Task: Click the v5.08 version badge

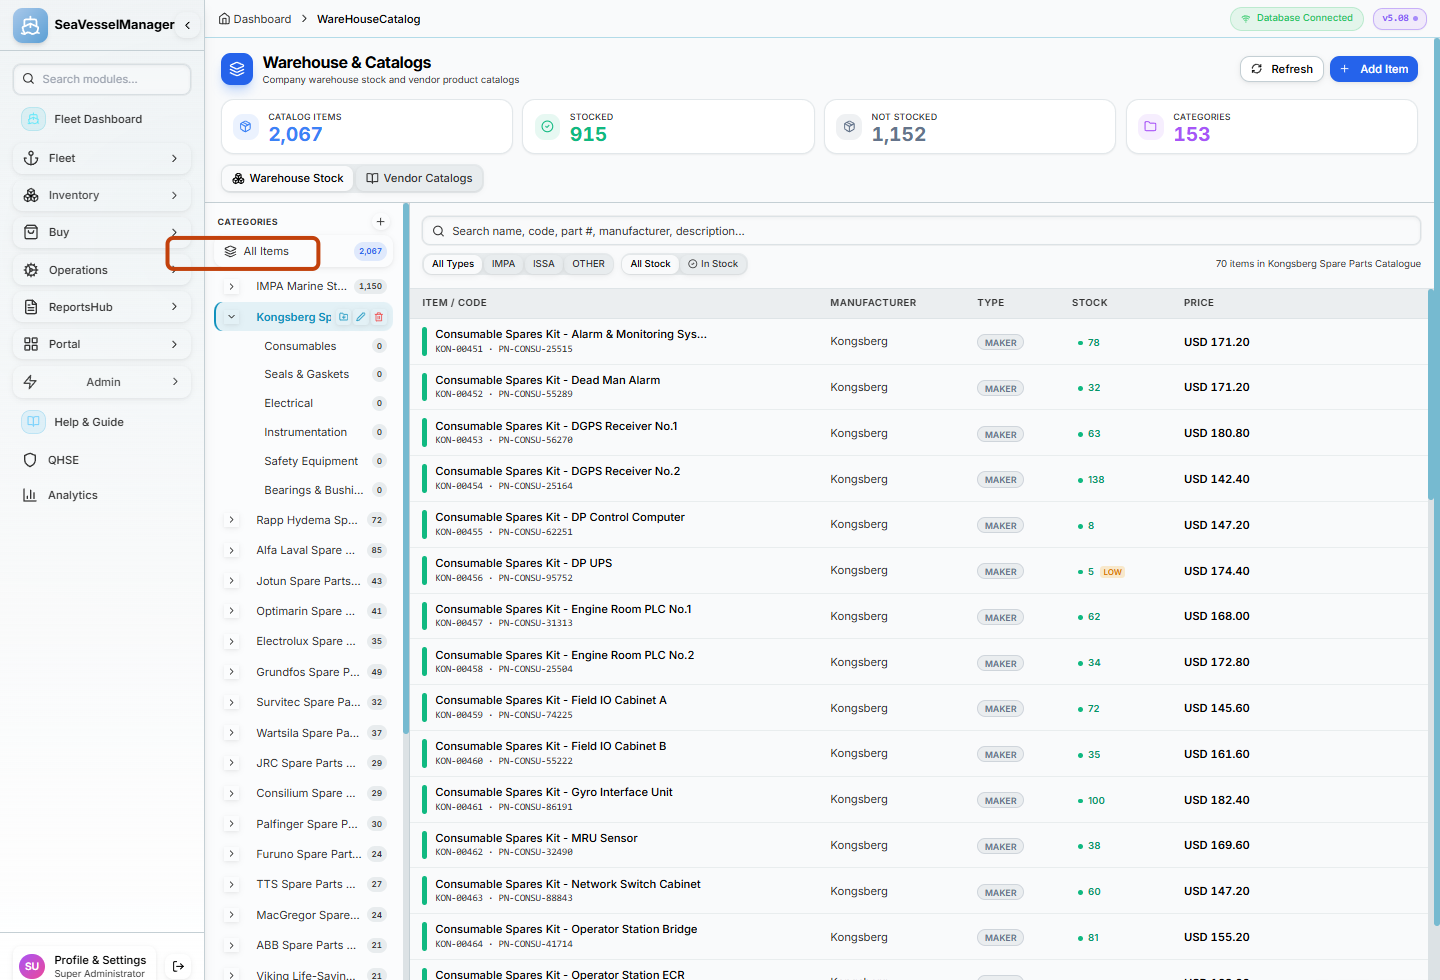Action: tap(1399, 18)
